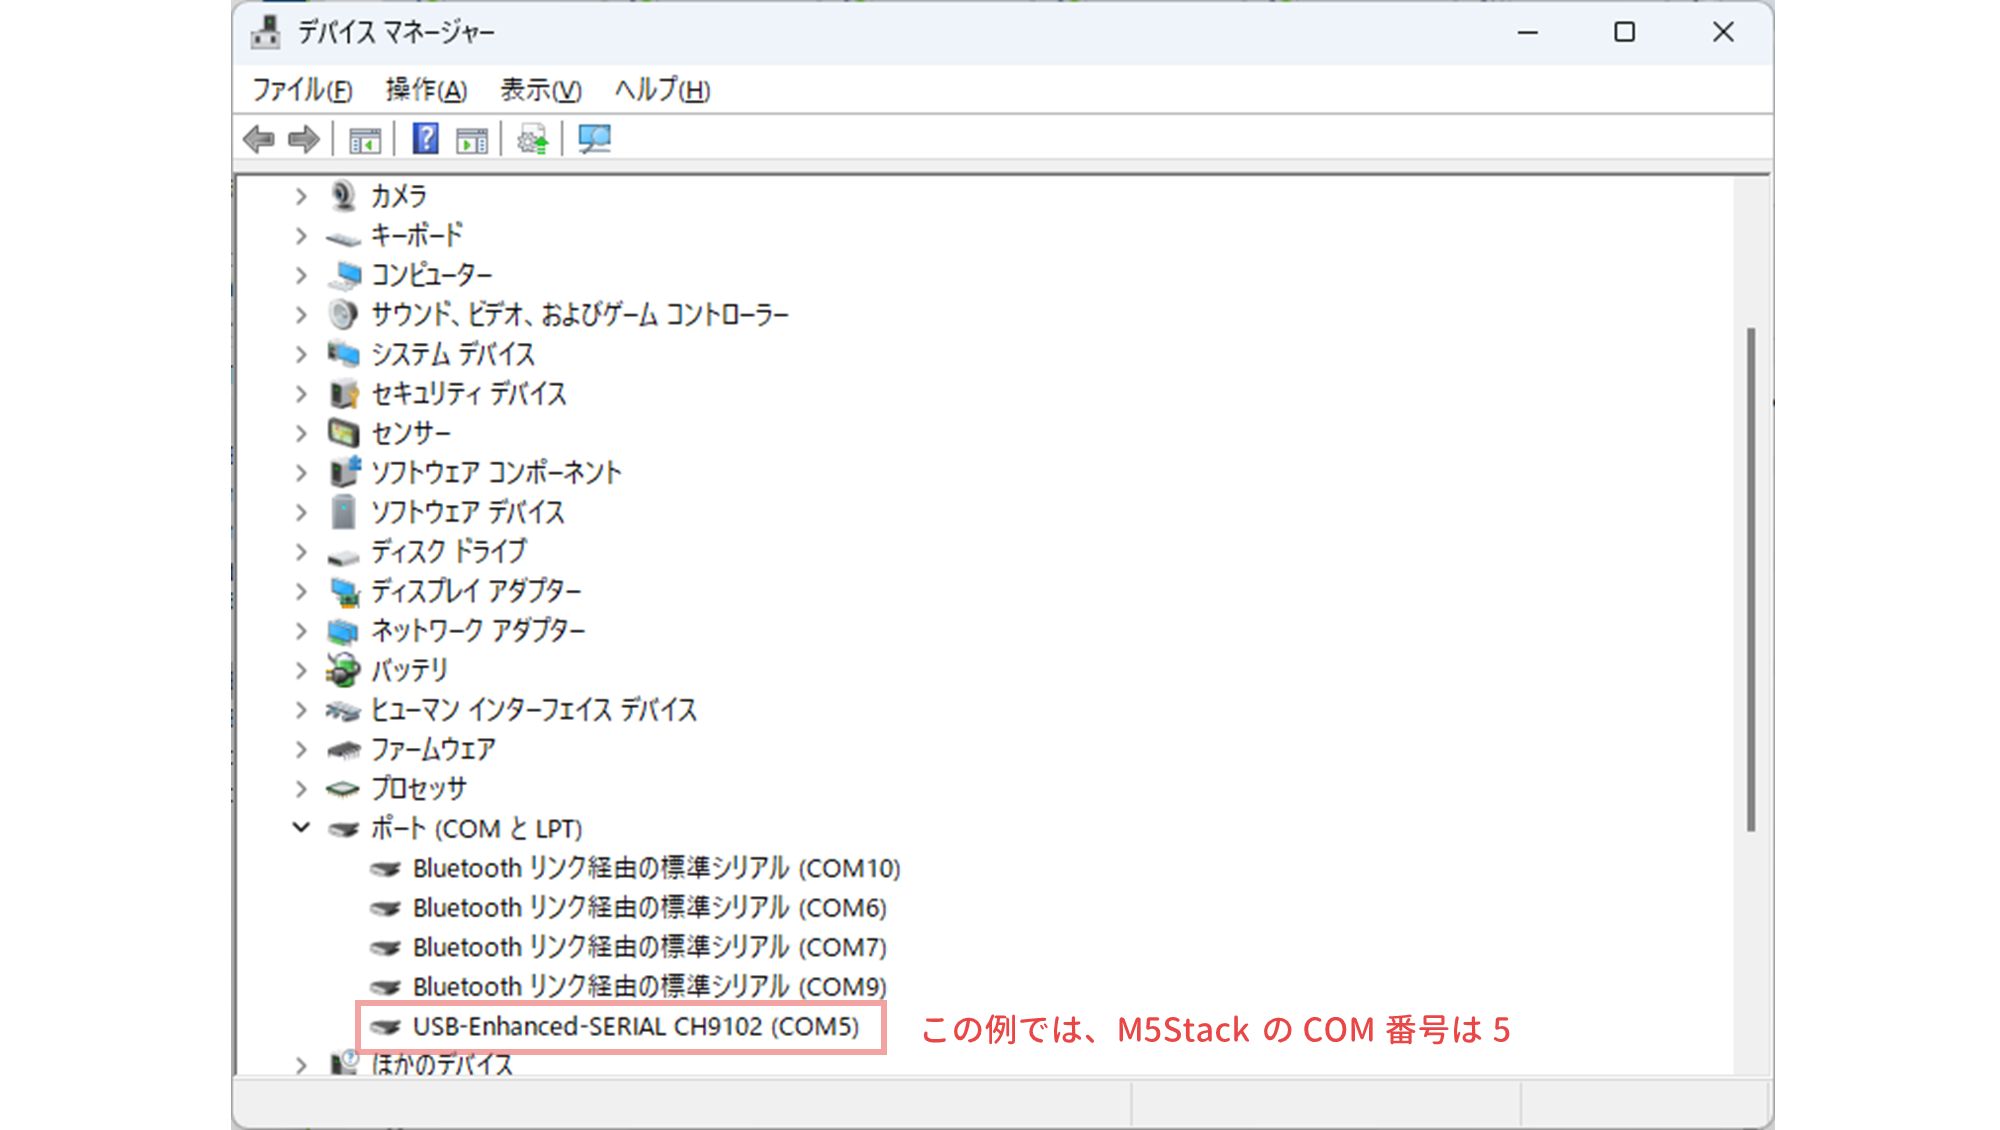The image size is (2000, 1130).
Task: Click the action pane toolbar icon
Action: tap(472, 139)
